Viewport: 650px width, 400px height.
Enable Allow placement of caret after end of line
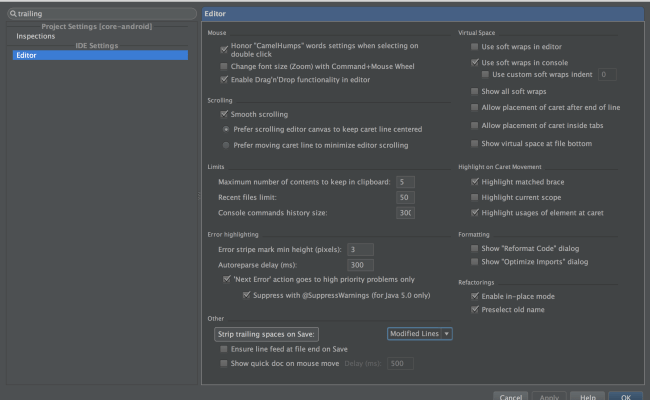[x=474, y=107]
